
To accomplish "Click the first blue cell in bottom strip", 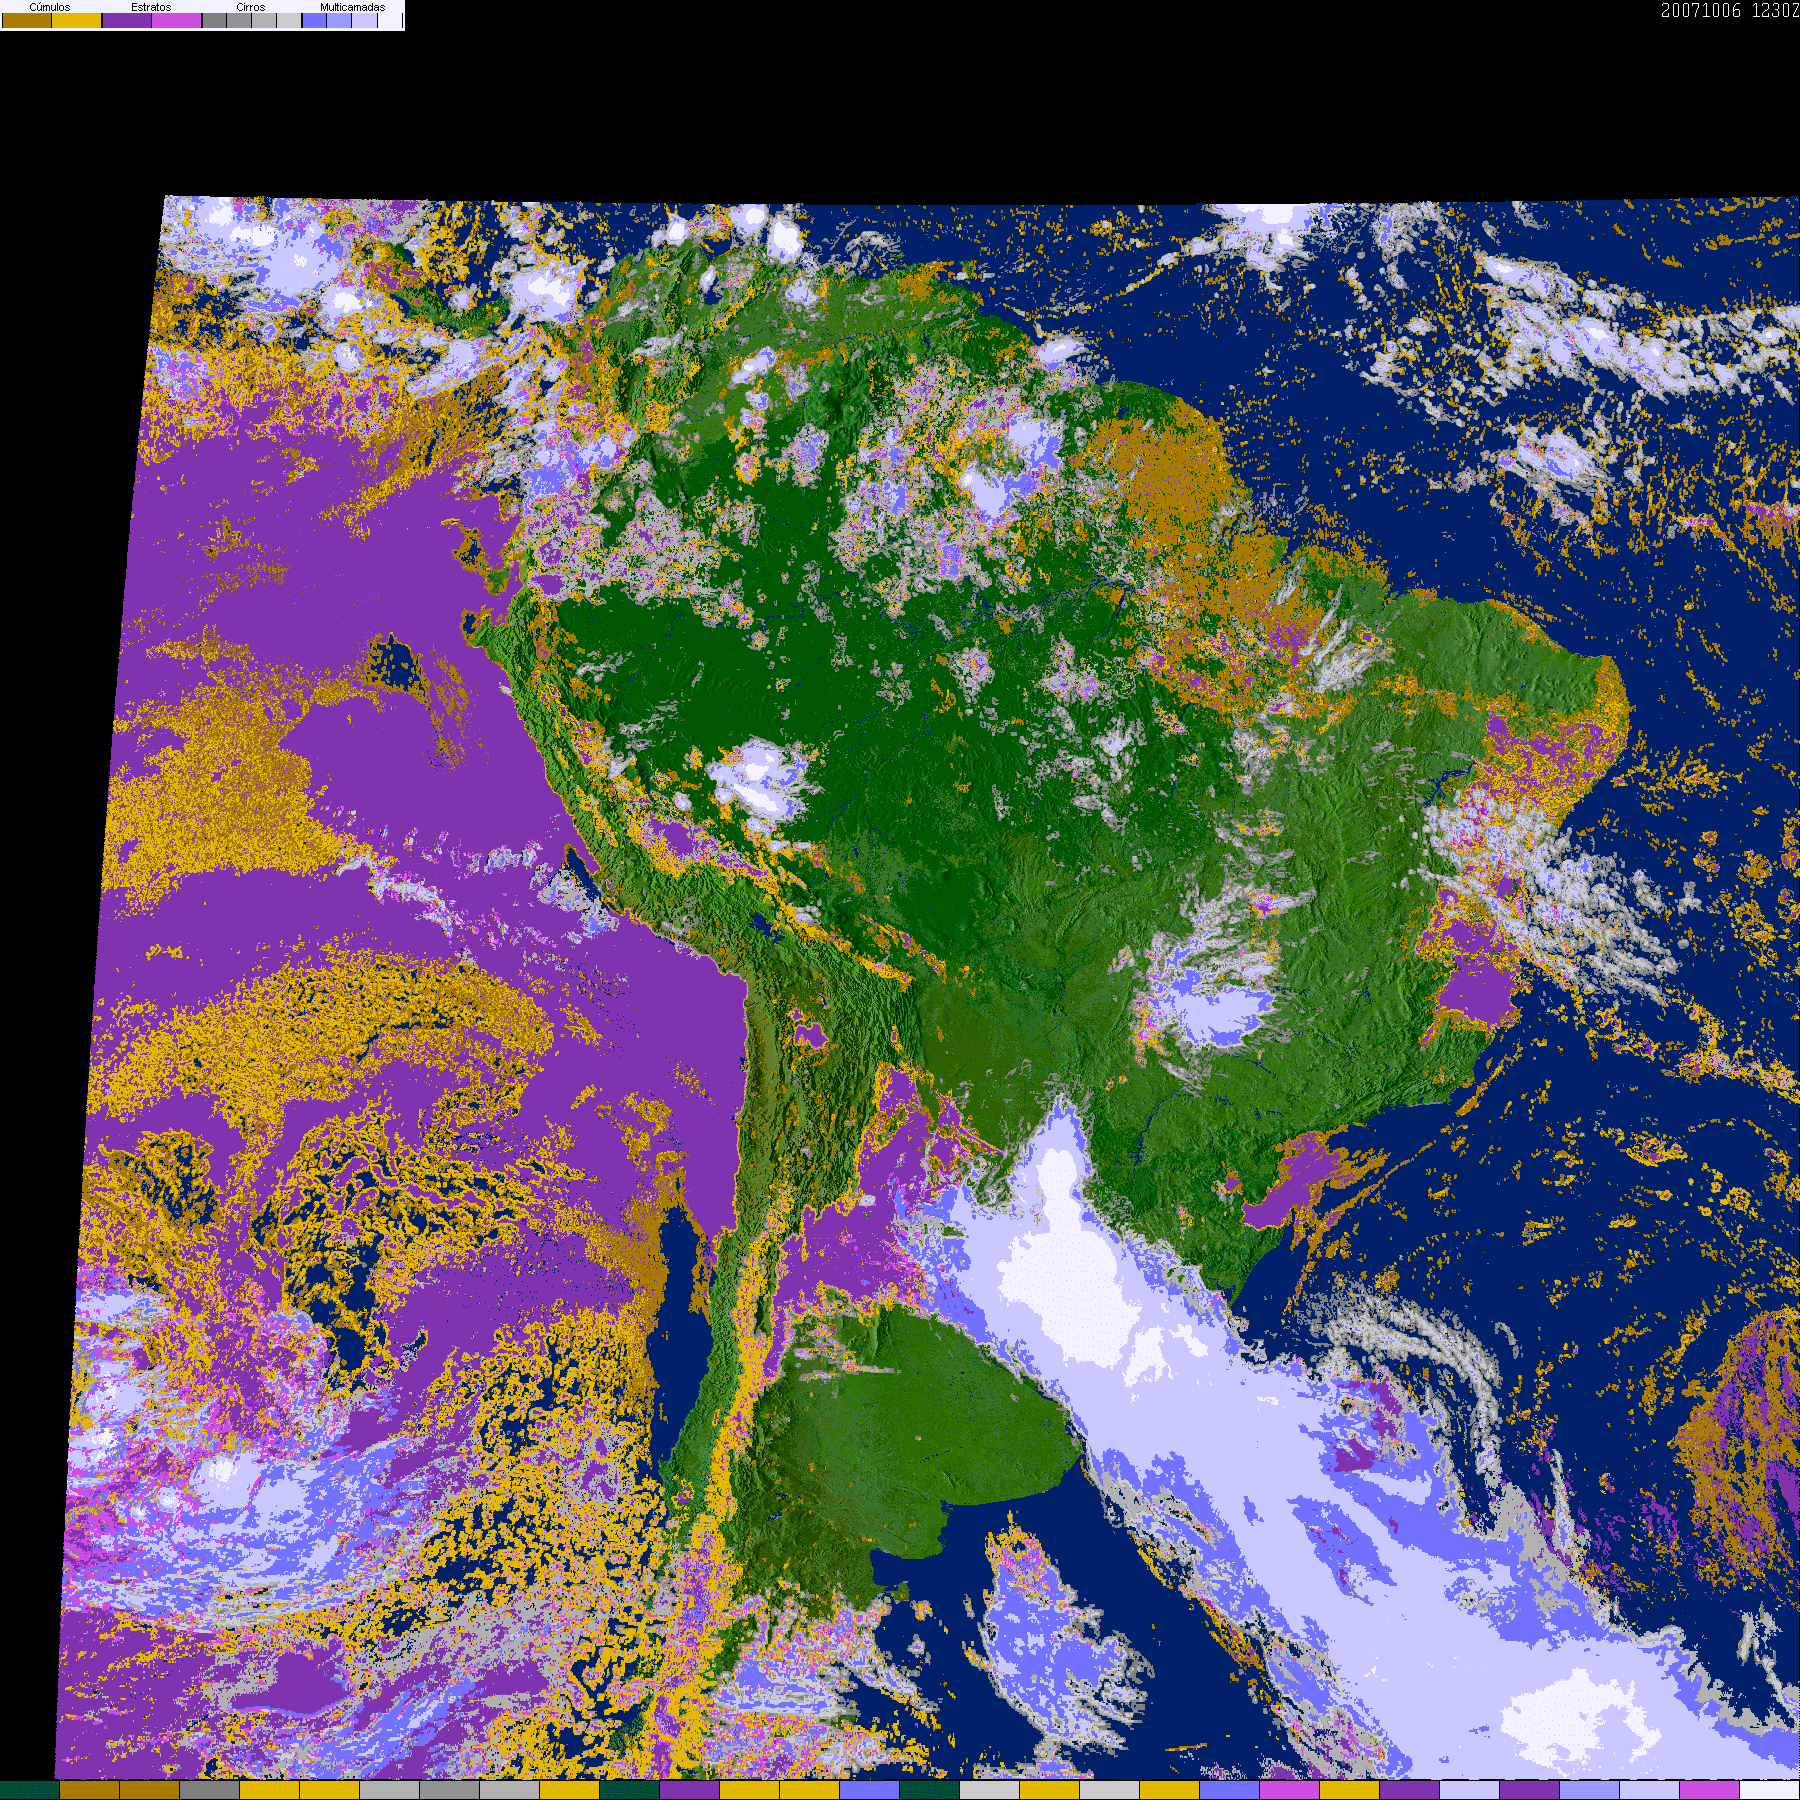I will pyautogui.click(x=869, y=1790).
